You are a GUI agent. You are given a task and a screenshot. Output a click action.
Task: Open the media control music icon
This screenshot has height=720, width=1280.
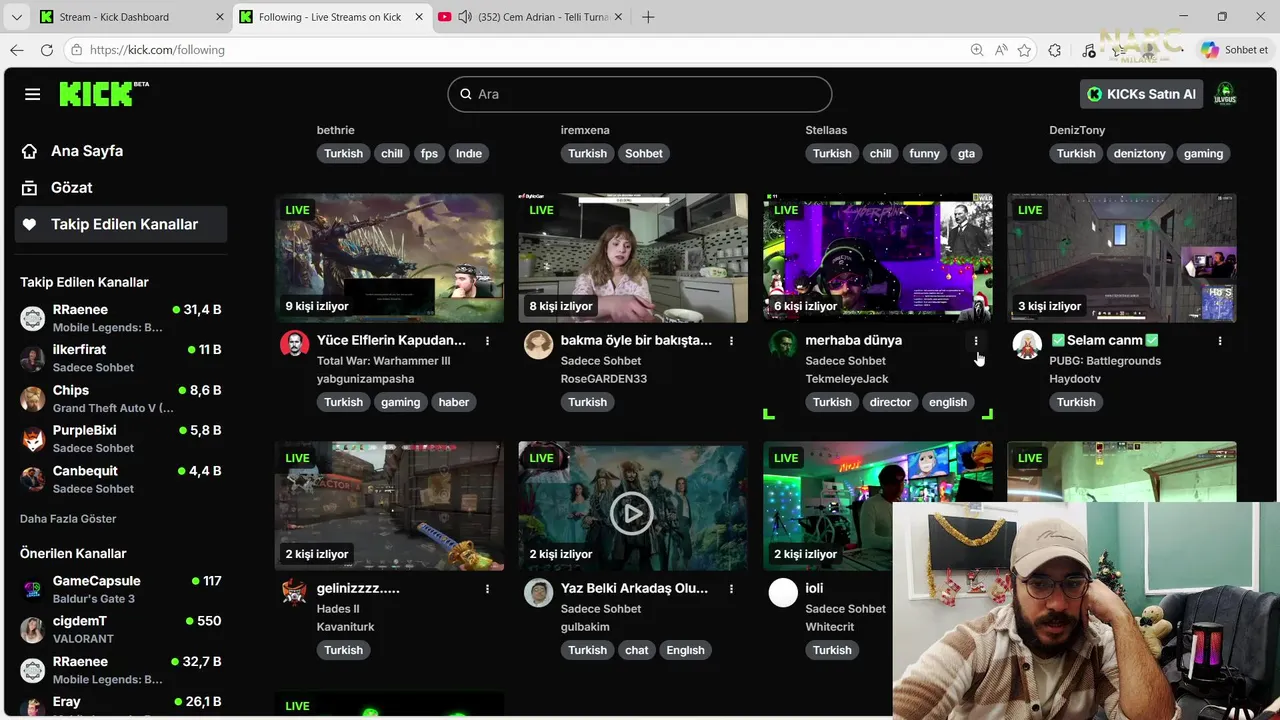tap(1089, 50)
